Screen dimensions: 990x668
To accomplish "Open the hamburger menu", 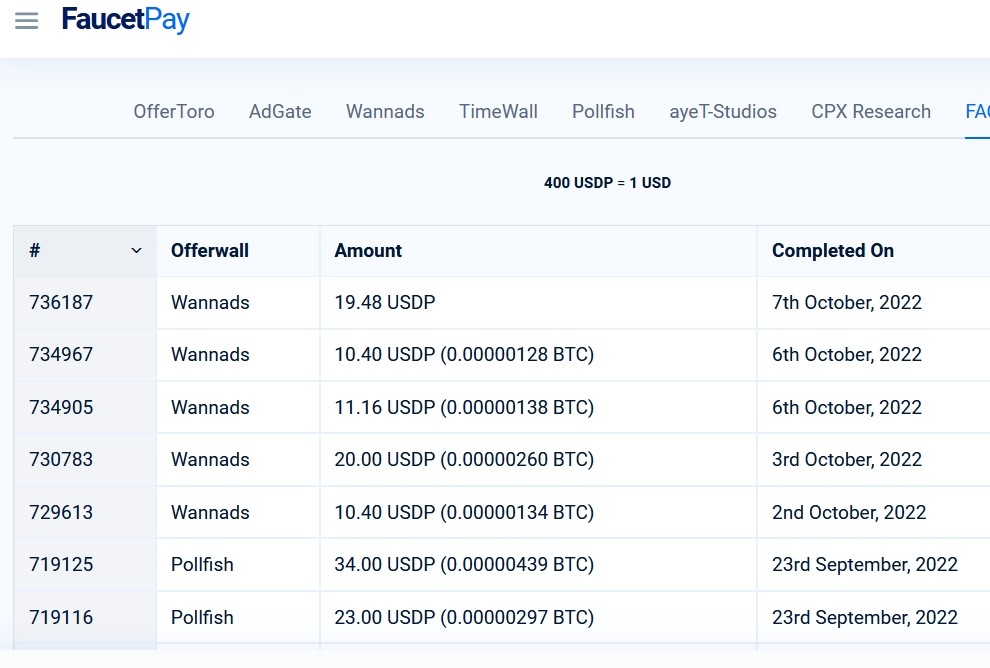I will [27, 21].
